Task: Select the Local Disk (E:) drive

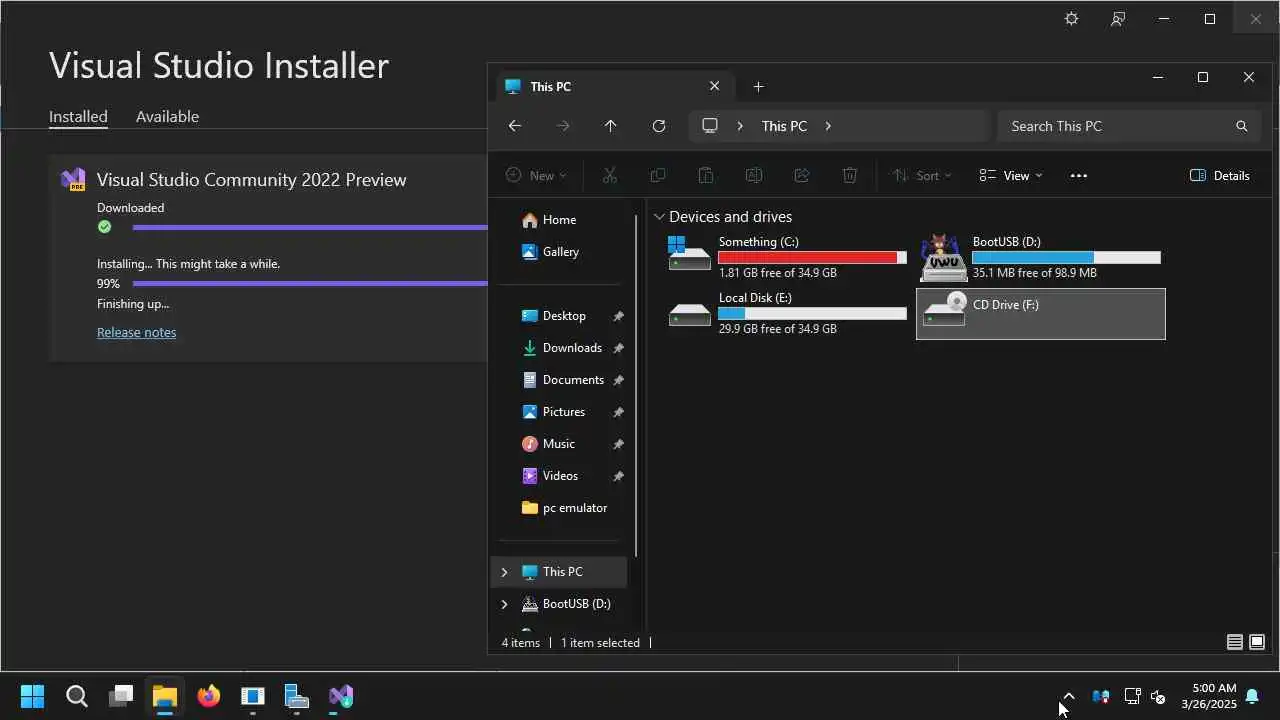Action: point(788,313)
